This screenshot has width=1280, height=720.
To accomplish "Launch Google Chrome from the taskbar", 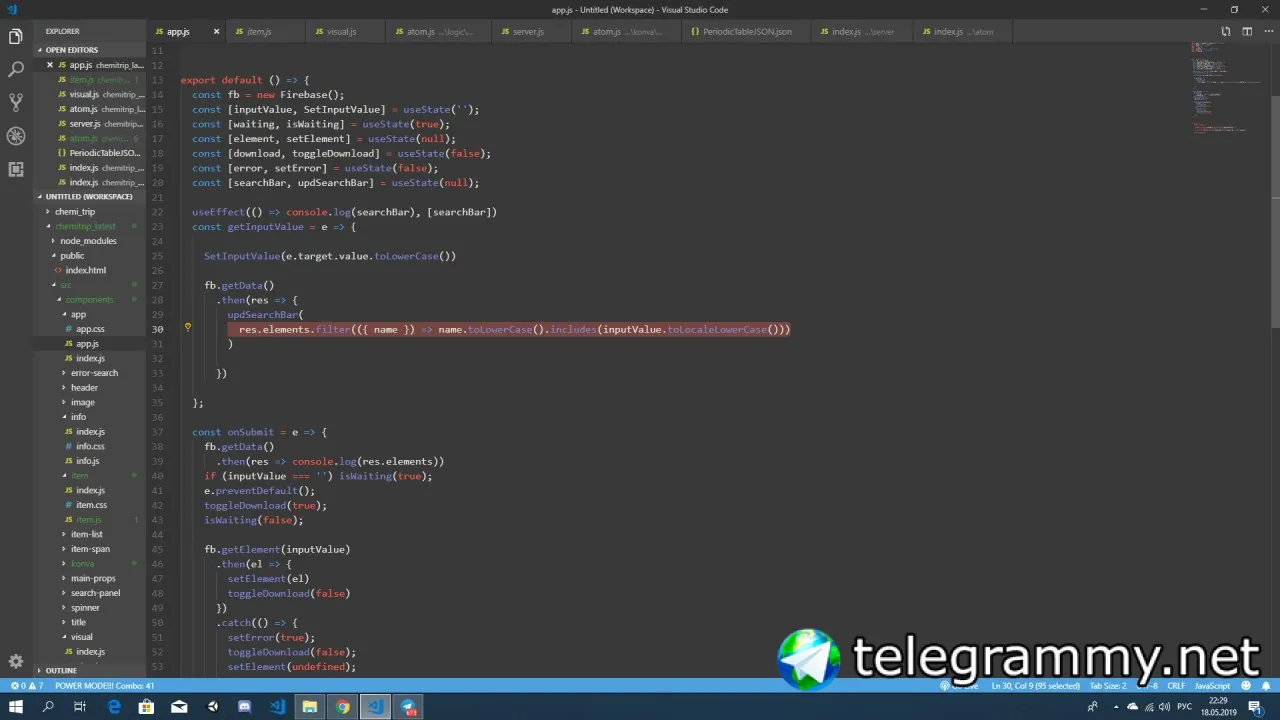I will coord(343,707).
